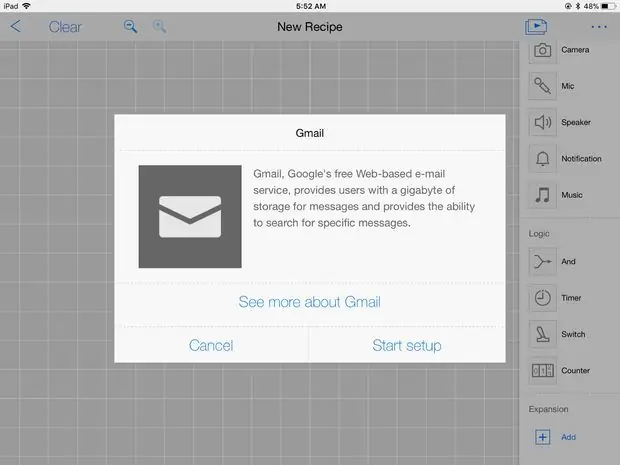Screen dimensions: 620x465
Task: Select the And logic icon
Action: 542,261
